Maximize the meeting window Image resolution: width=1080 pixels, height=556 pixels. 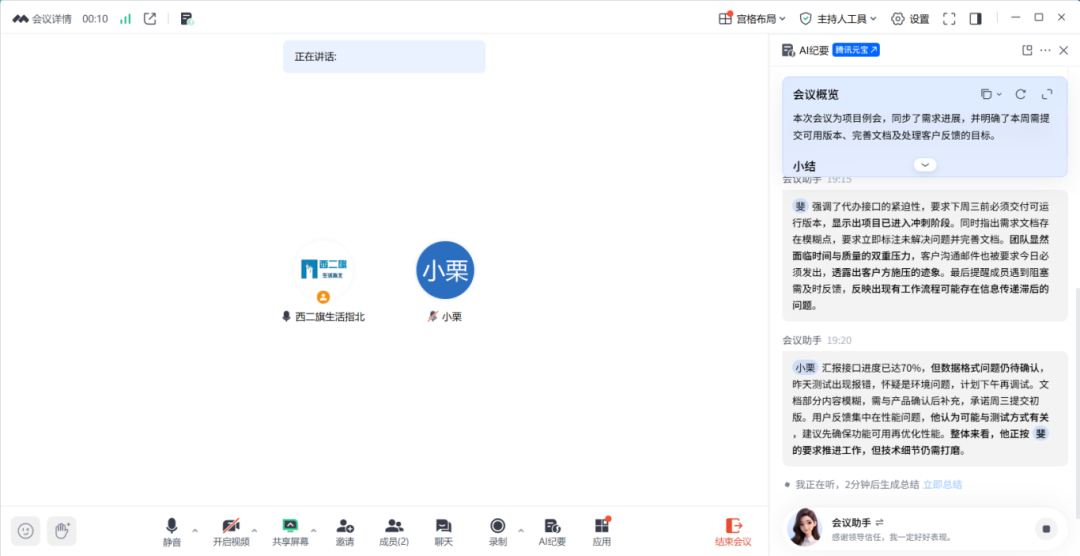(x=1039, y=17)
